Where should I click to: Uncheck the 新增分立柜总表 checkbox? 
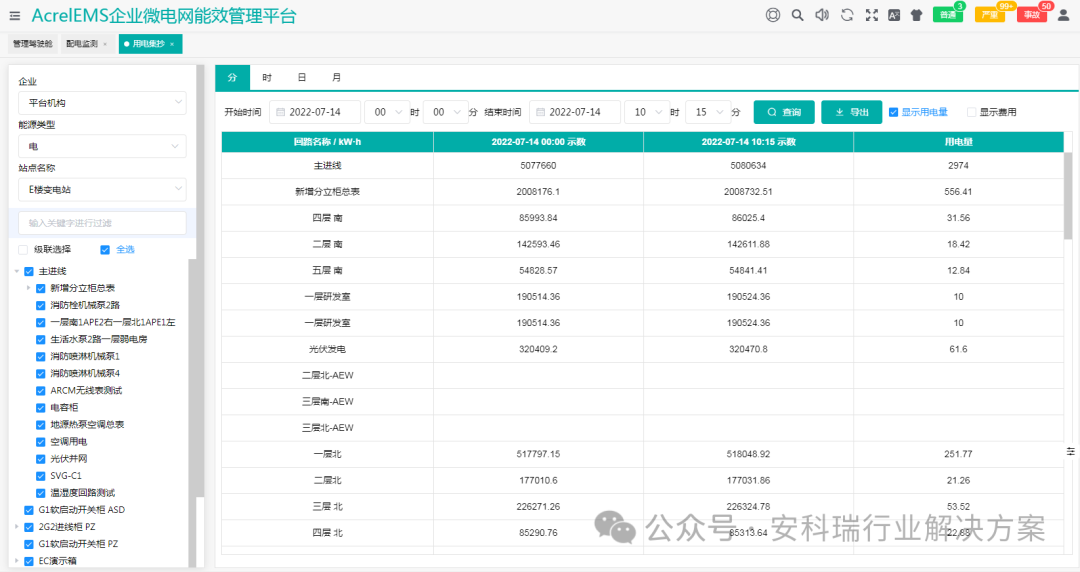pos(41,288)
